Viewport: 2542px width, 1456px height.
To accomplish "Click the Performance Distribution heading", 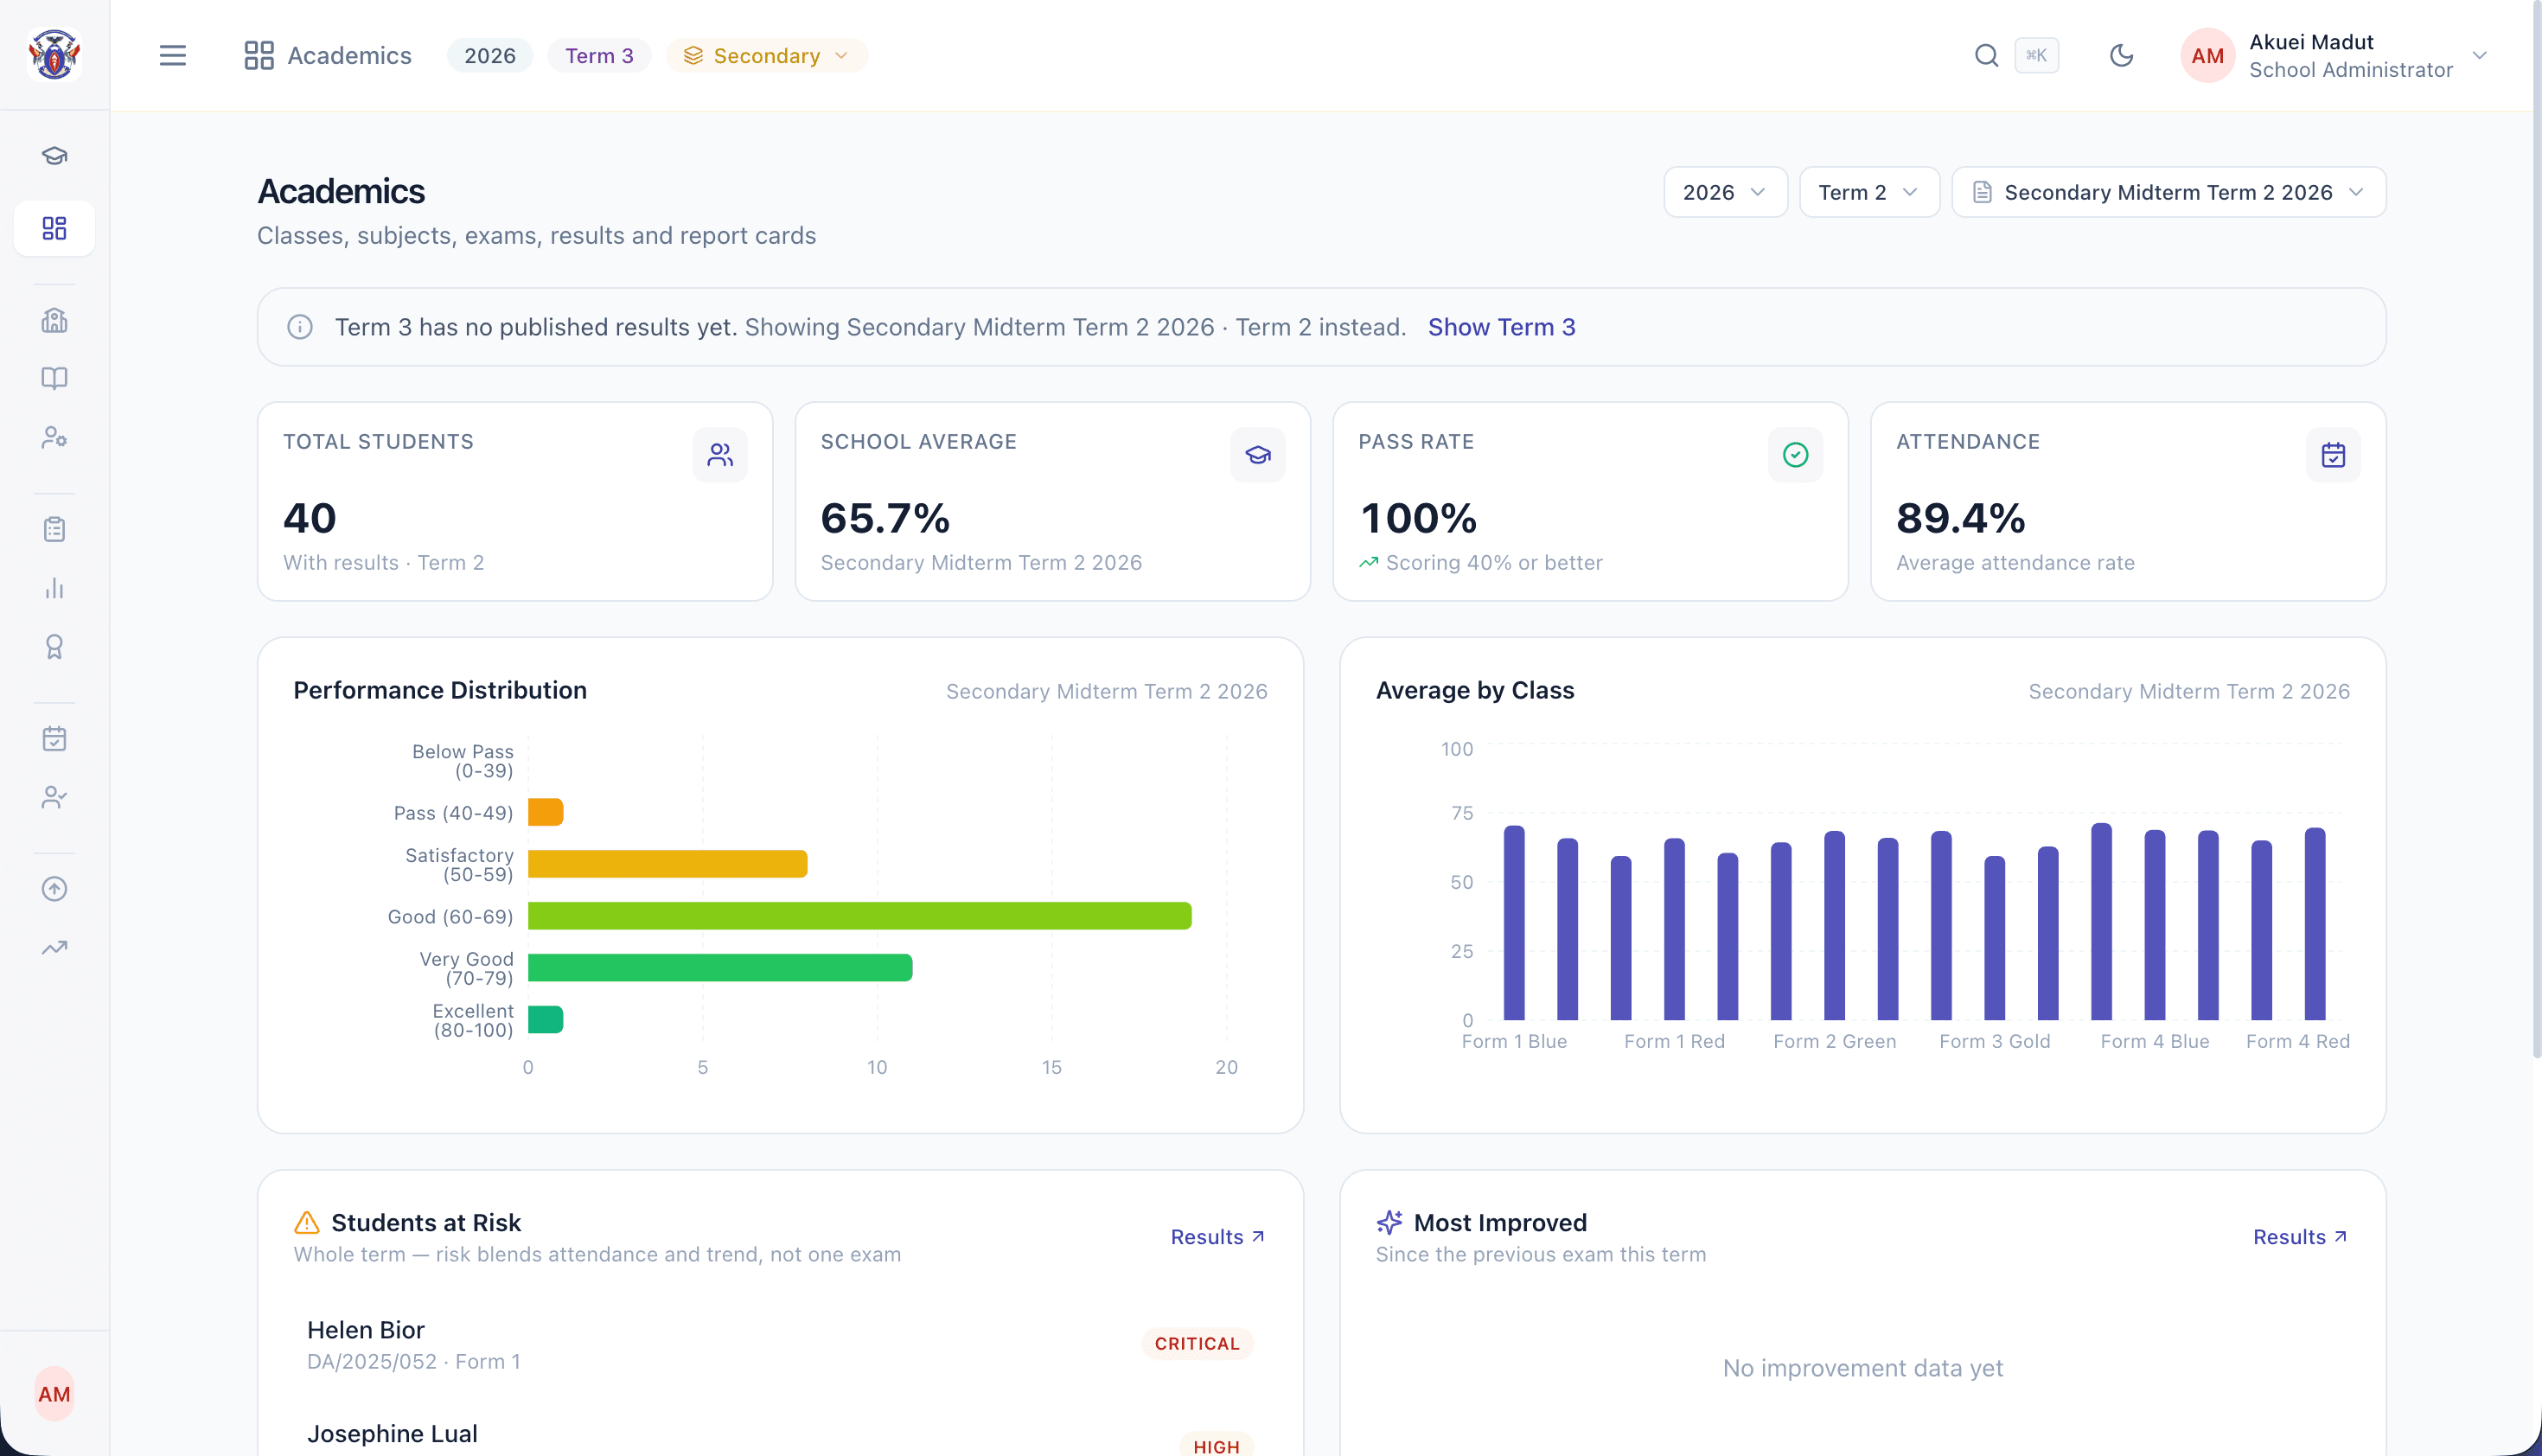I will pos(440,691).
